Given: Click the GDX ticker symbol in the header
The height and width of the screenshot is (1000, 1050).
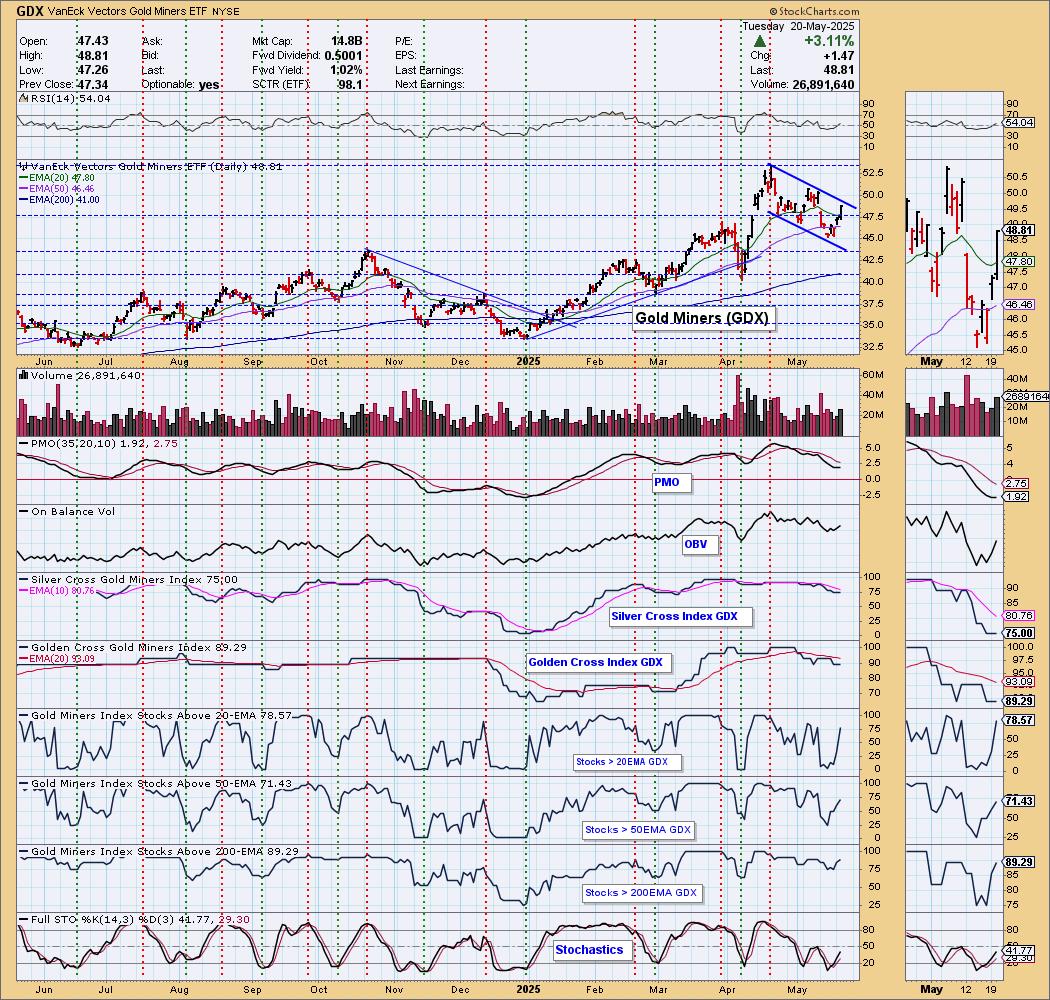Looking at the screenshot, I should click(30, 11).
